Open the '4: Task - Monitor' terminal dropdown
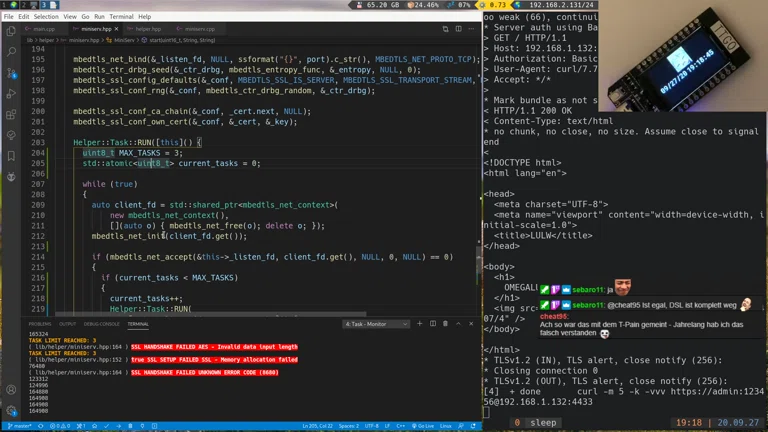The image size is (768, 432). click(376, 324)
